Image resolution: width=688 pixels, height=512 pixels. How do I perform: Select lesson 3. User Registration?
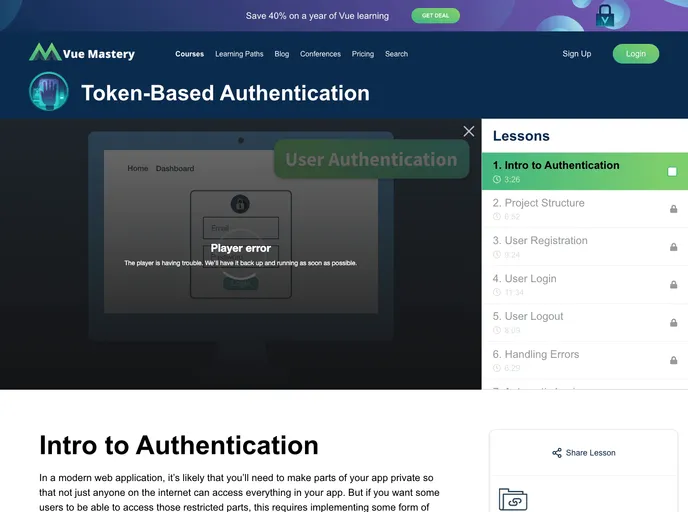pyautogui.click(x=585, y=247)
